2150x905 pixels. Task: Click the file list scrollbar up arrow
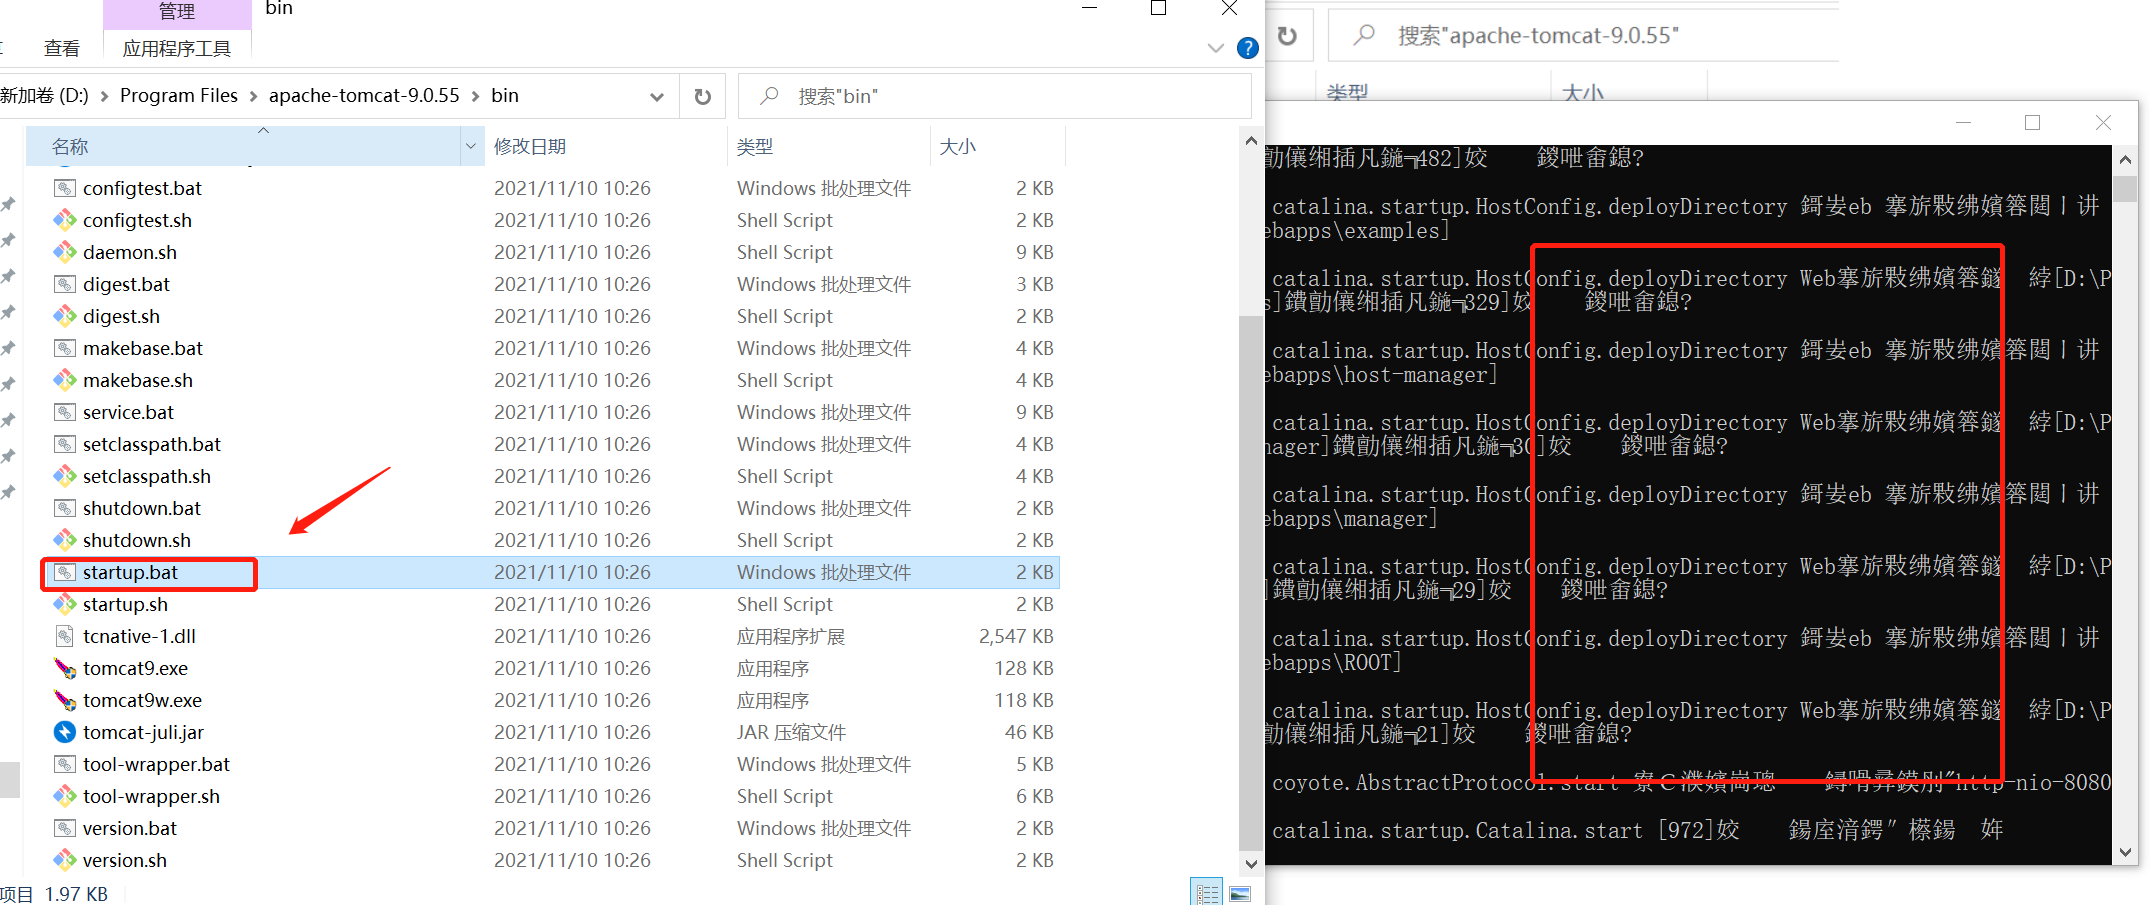pyautogui.click(x=1251, y=142)
